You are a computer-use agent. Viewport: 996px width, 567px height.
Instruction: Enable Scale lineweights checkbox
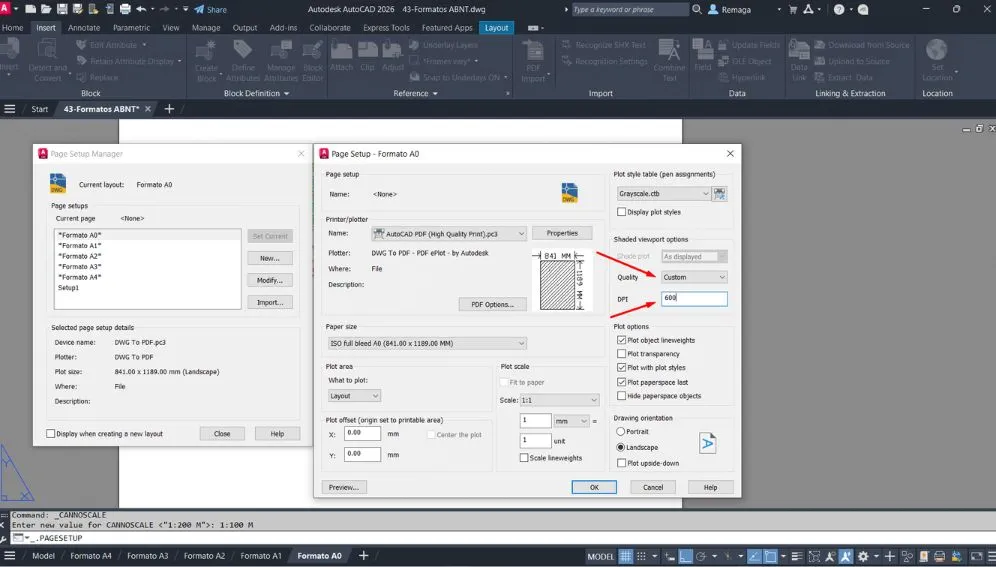click(523, 458)
